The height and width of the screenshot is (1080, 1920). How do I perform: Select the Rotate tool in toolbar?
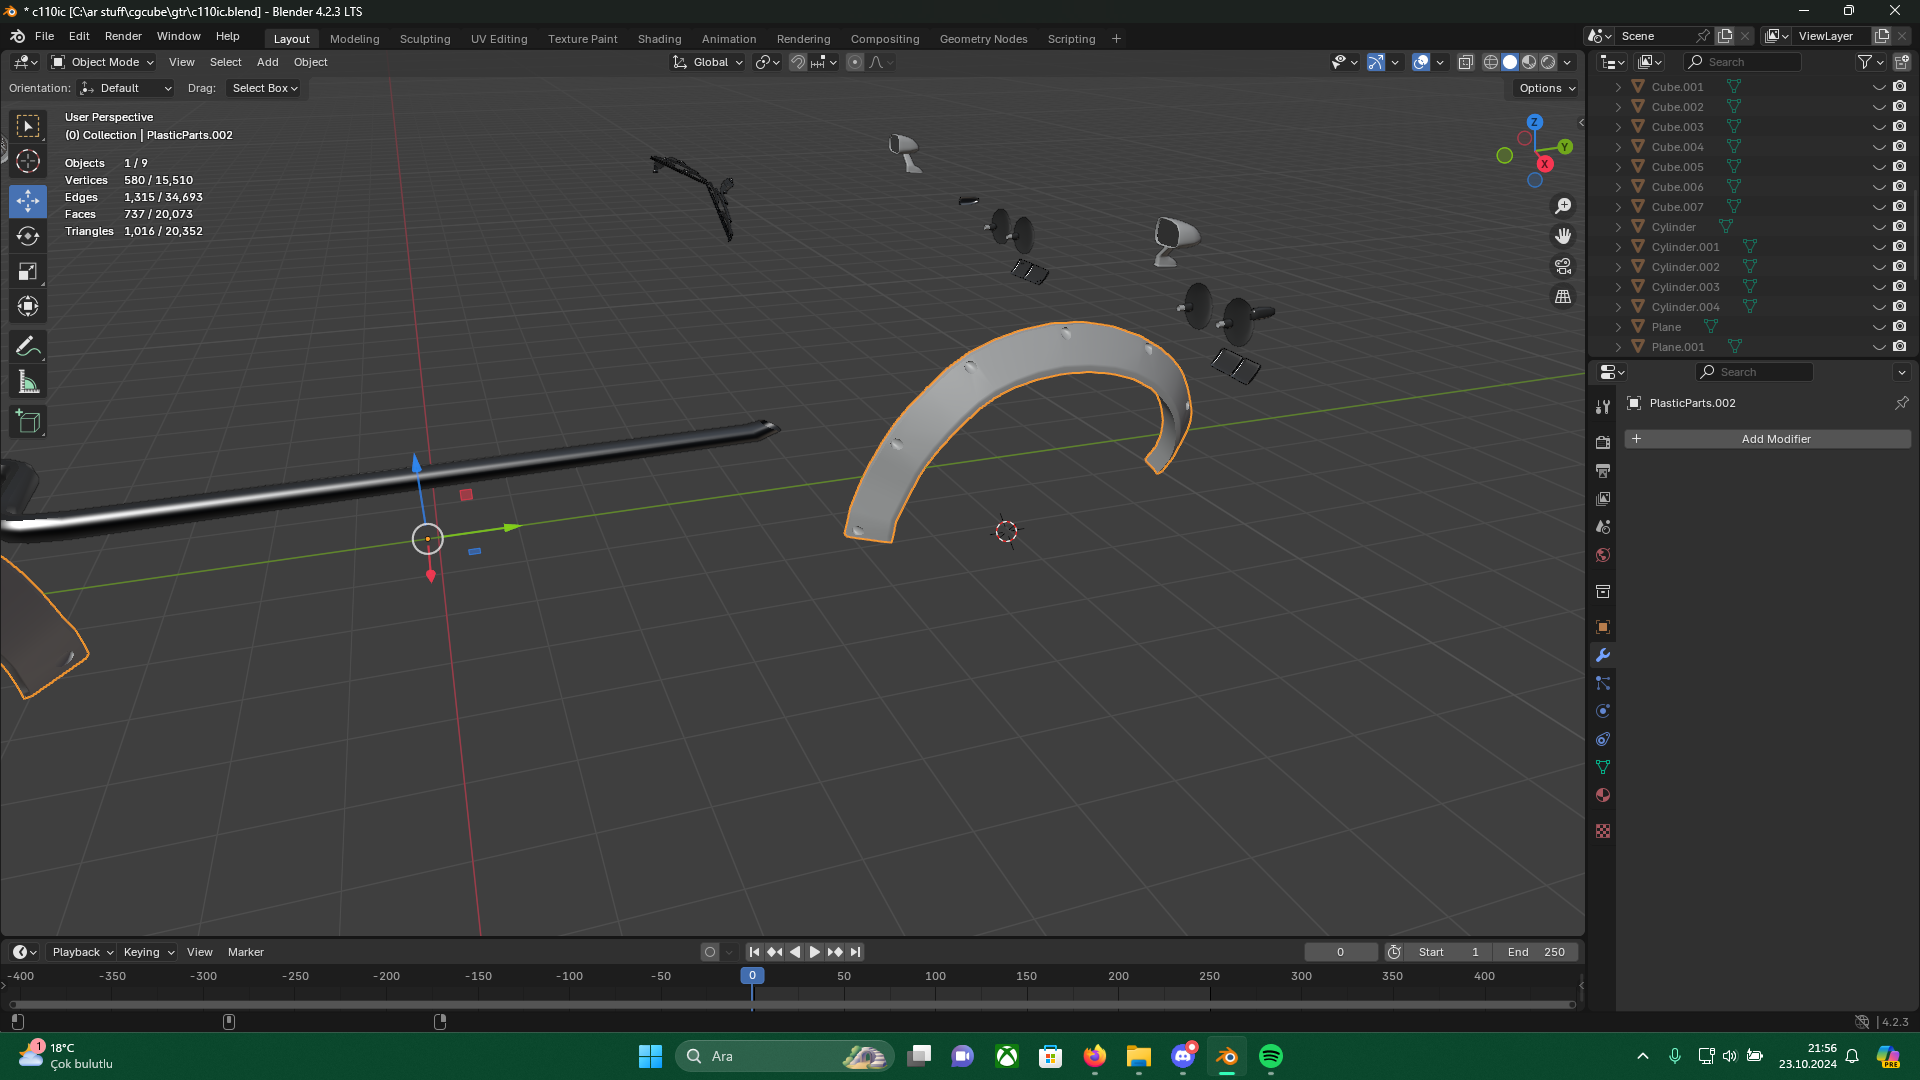tap(28, 236)
